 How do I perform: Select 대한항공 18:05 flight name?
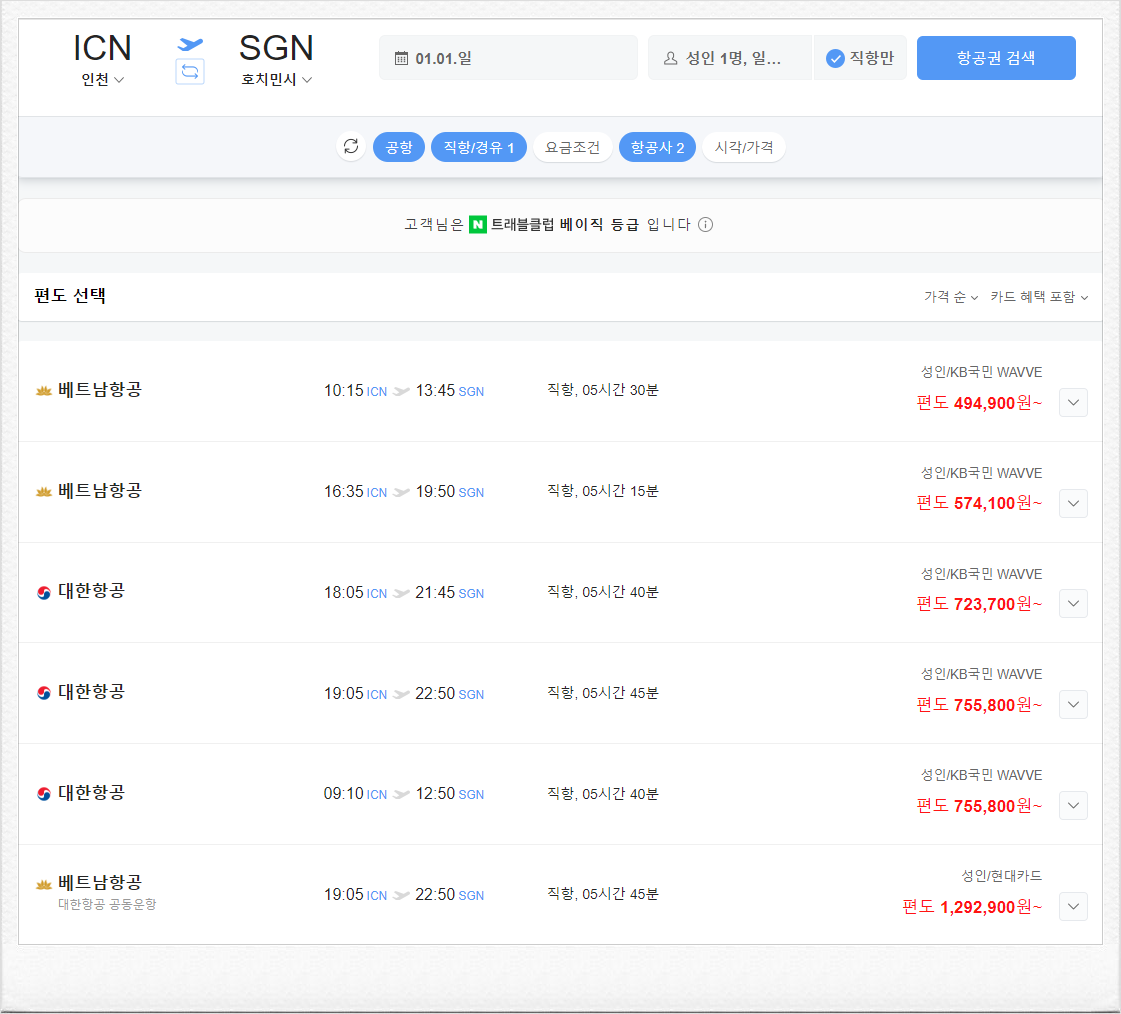(92, 591)
